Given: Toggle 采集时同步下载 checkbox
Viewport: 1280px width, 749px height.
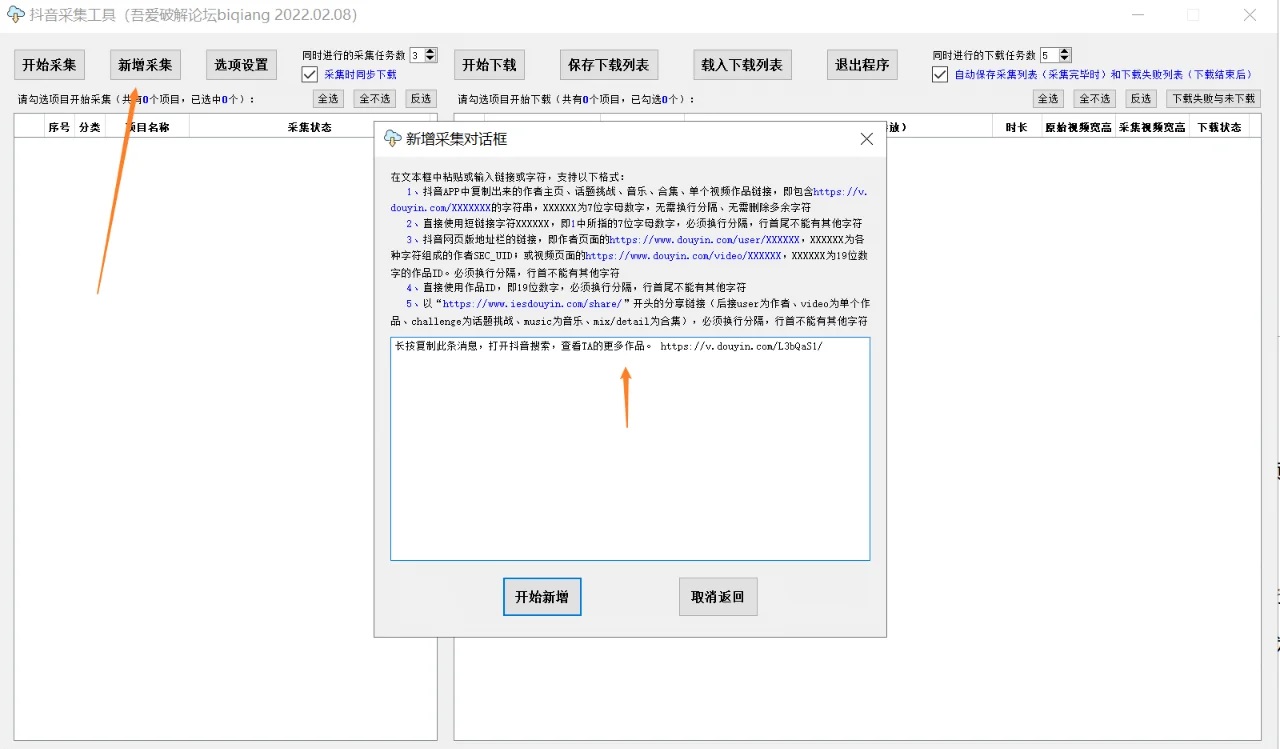Looking at the screenshot, I should pos(310,74).
